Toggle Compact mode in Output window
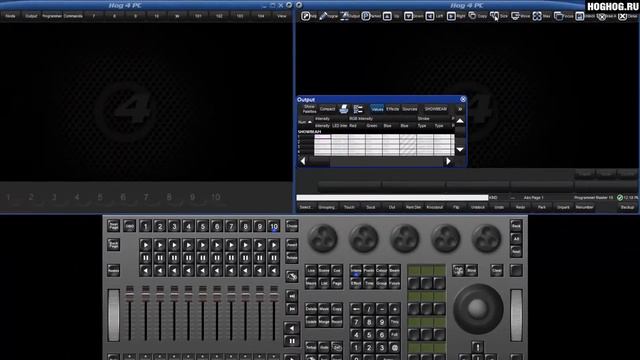This screenshot has width=640, height=360. coord(327,109)
